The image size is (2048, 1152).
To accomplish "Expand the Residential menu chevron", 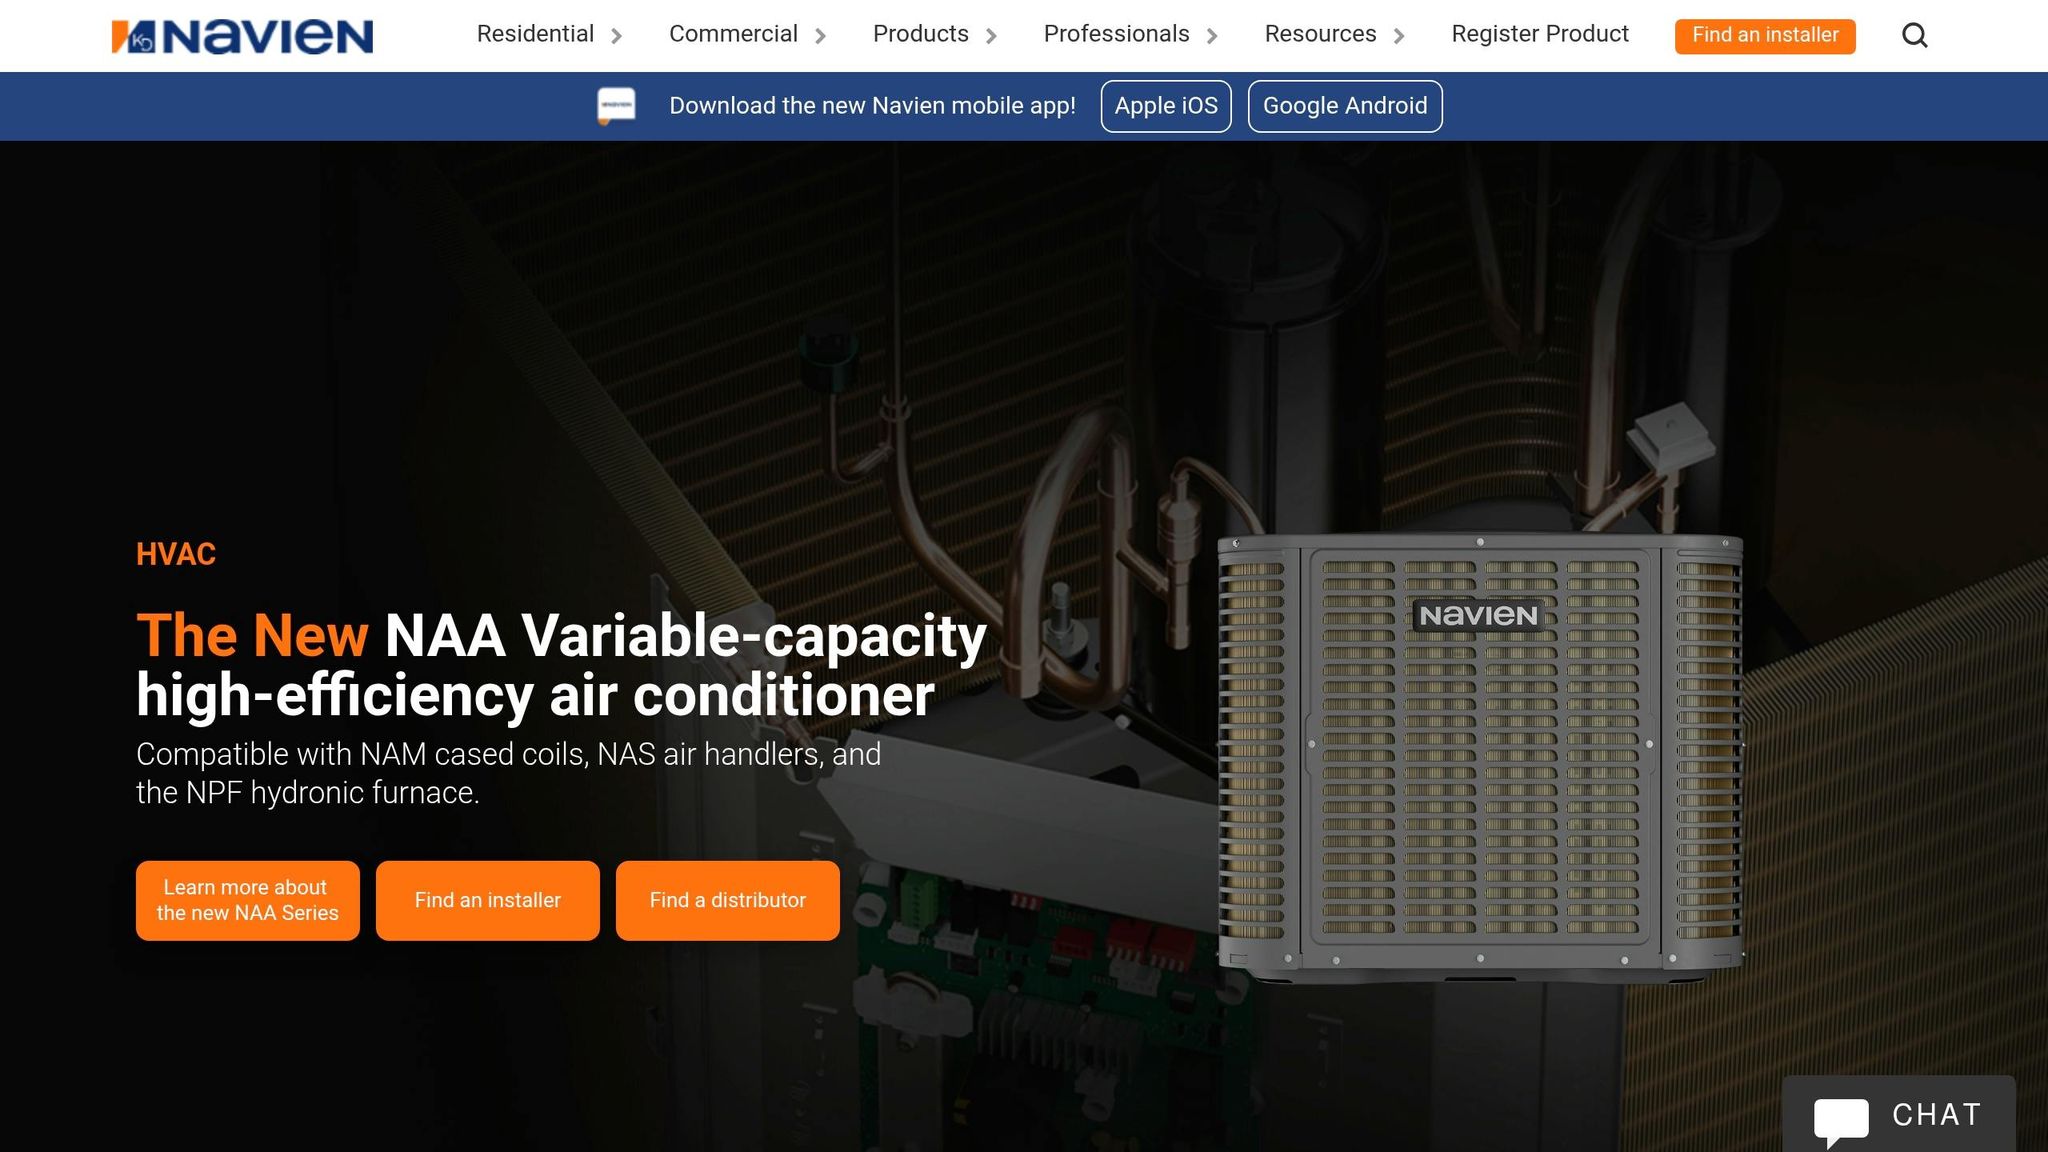I will (x=617, y=36).
